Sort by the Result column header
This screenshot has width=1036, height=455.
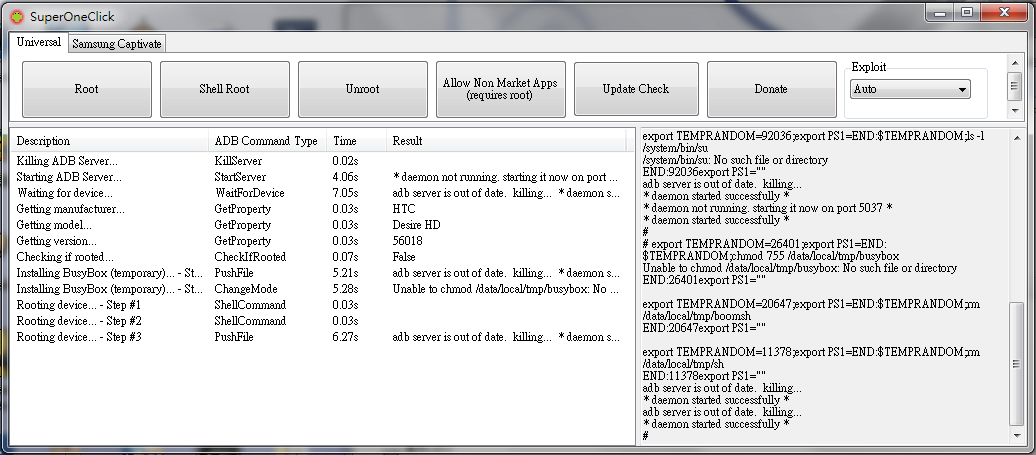point(506,141)
